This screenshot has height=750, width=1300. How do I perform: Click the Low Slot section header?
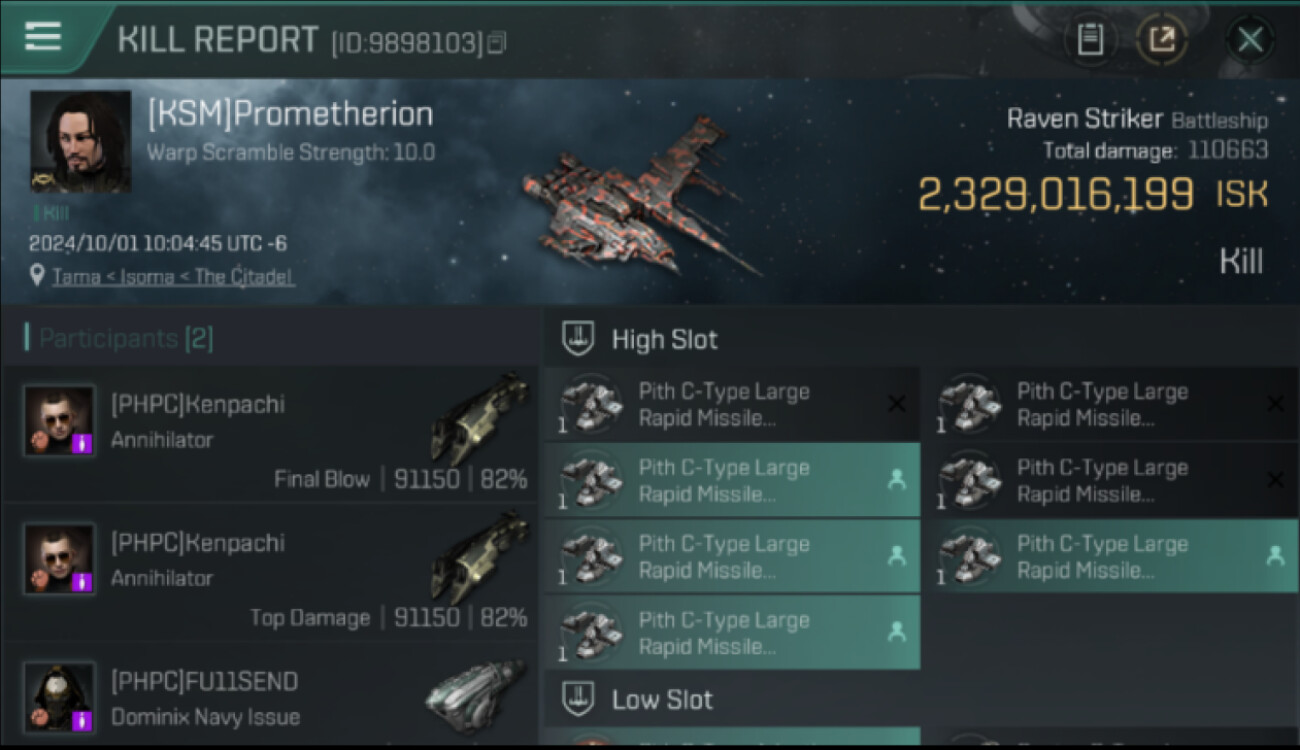662,699
